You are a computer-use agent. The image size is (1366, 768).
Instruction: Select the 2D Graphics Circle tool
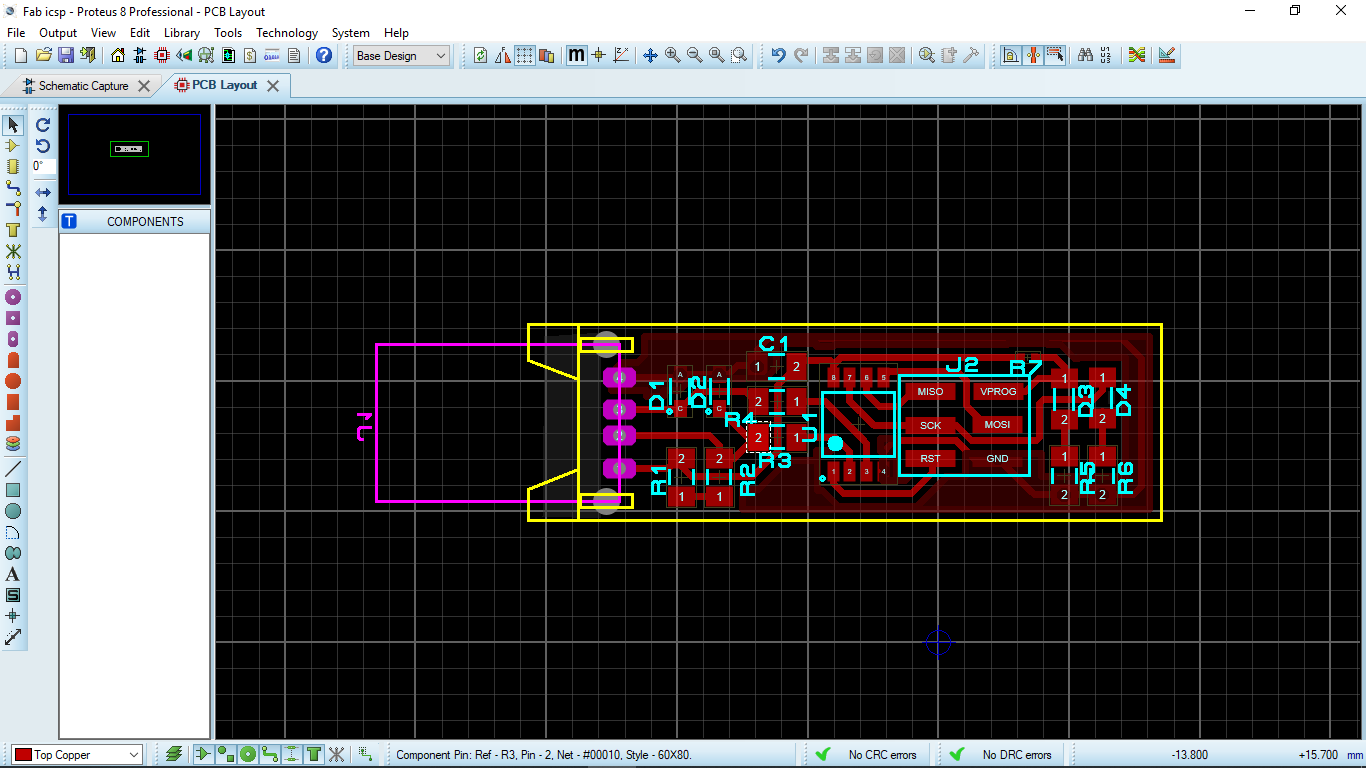click(x=13, y=511)
